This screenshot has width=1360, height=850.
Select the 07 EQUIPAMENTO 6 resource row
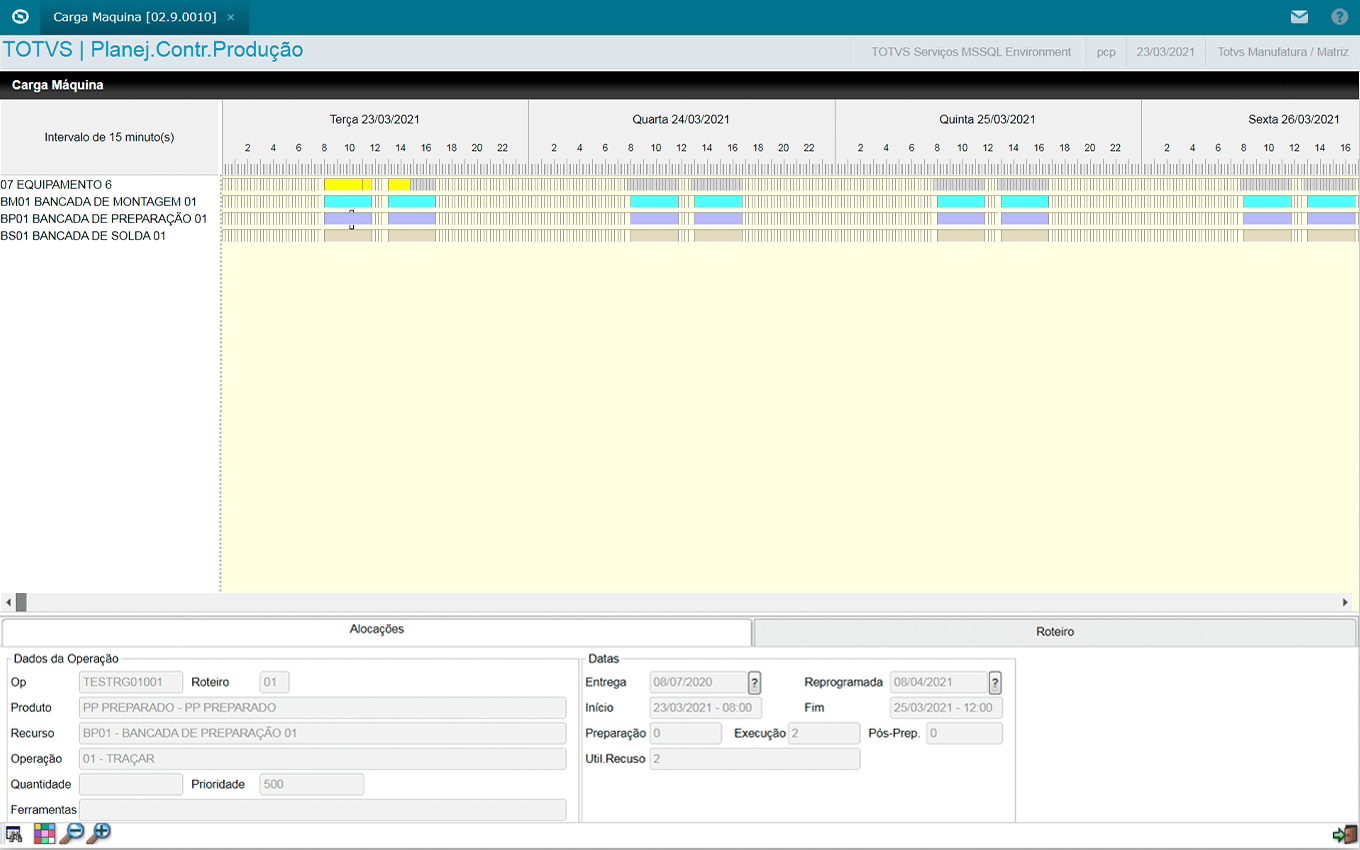[56, 185]
